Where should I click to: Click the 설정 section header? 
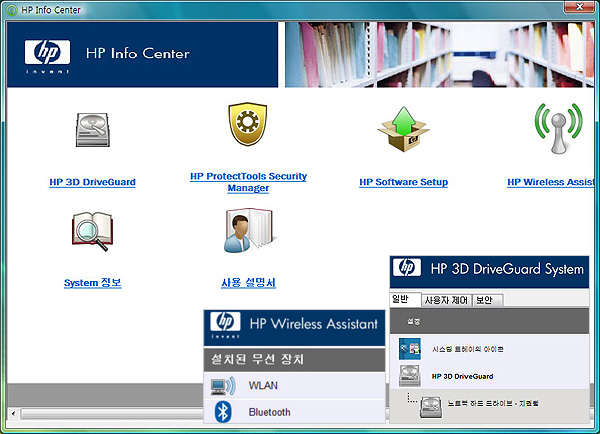tap(489, 321)
